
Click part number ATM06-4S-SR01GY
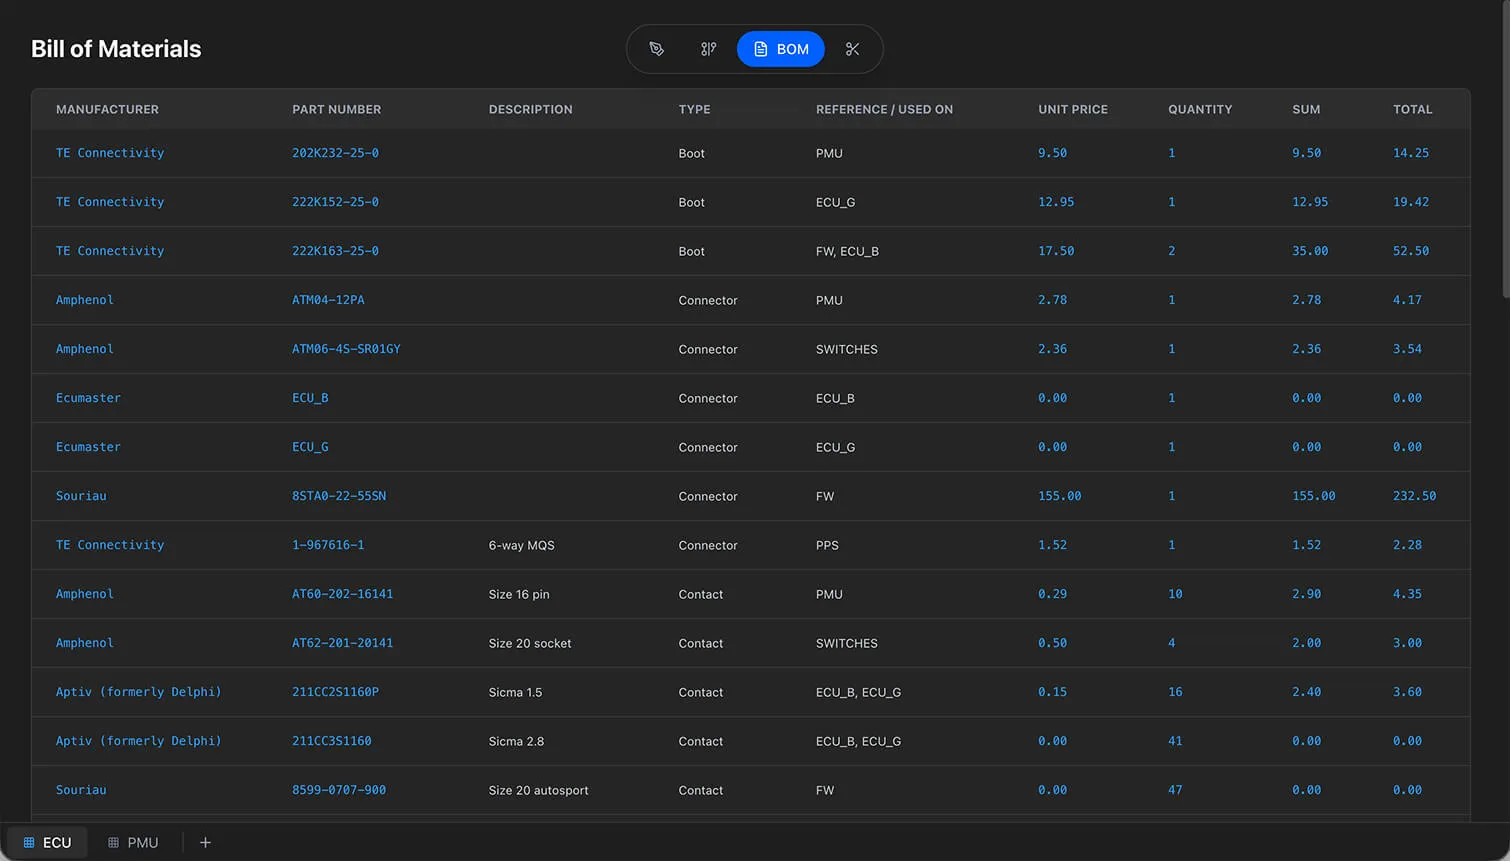click(346, 349)
